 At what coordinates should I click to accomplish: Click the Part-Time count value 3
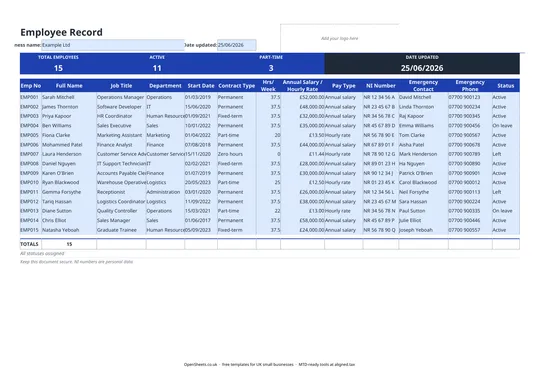(x=271, y=68)
